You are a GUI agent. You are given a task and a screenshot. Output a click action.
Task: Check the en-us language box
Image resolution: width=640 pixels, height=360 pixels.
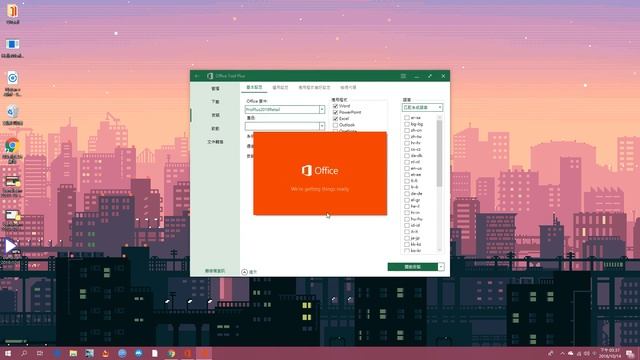[x=407, y=168]
